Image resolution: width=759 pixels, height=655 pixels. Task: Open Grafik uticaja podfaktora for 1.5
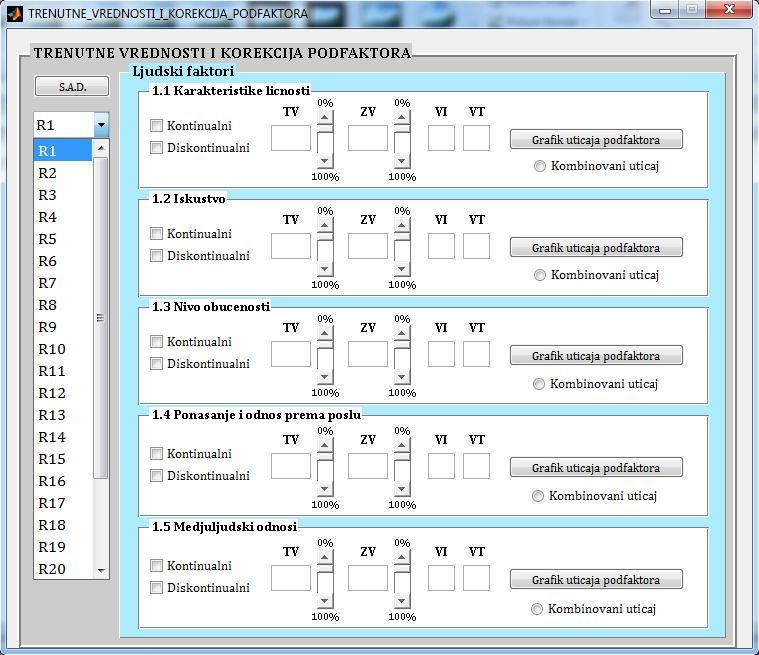[x=596, y=579]
